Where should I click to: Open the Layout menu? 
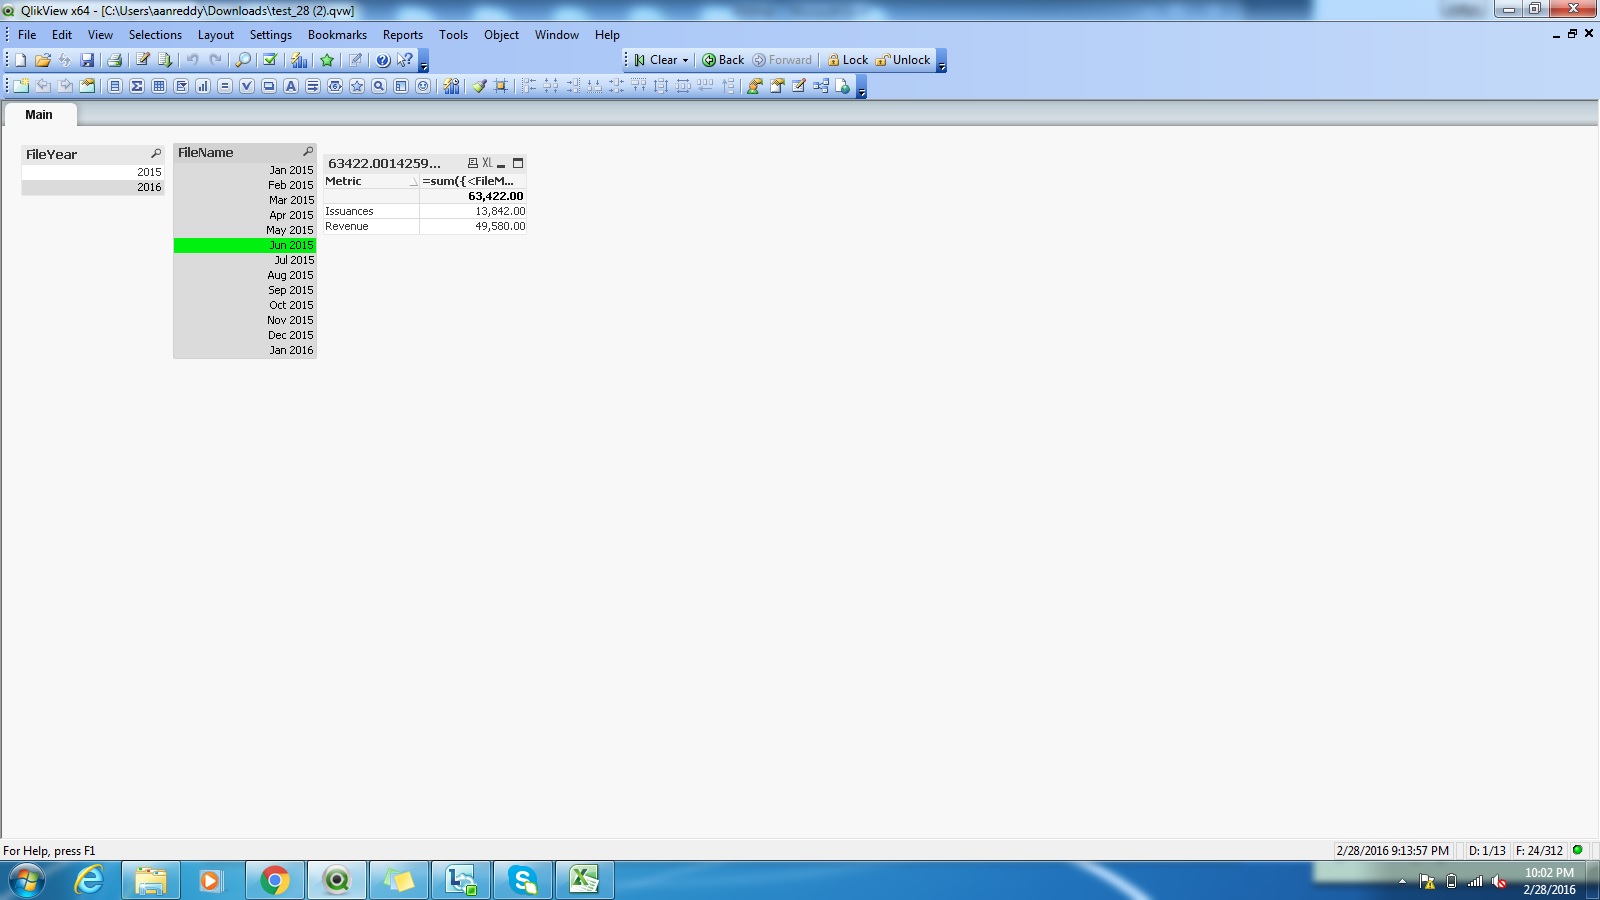(x=216, y=35)
